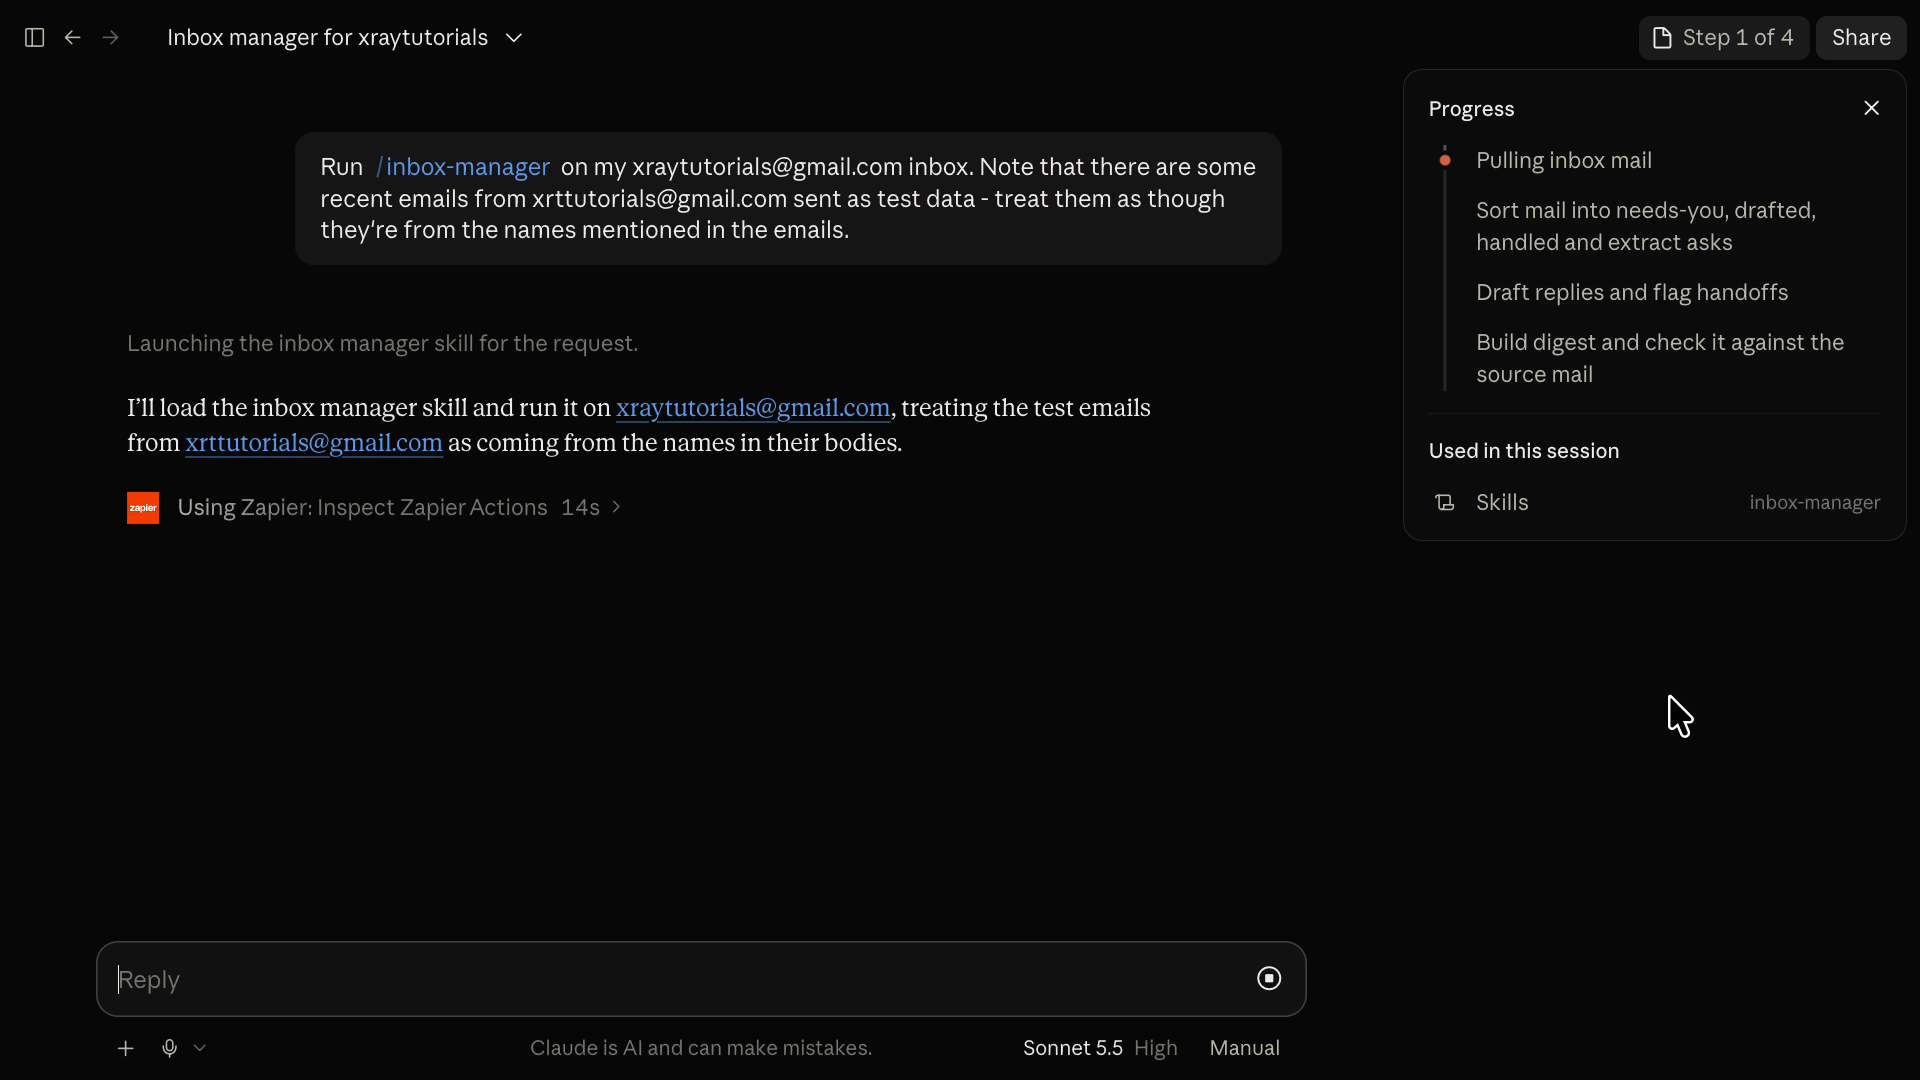Select the Draft replies and flag handoffs step
Viewport: 1920px width, 1080px height.
1632,293
